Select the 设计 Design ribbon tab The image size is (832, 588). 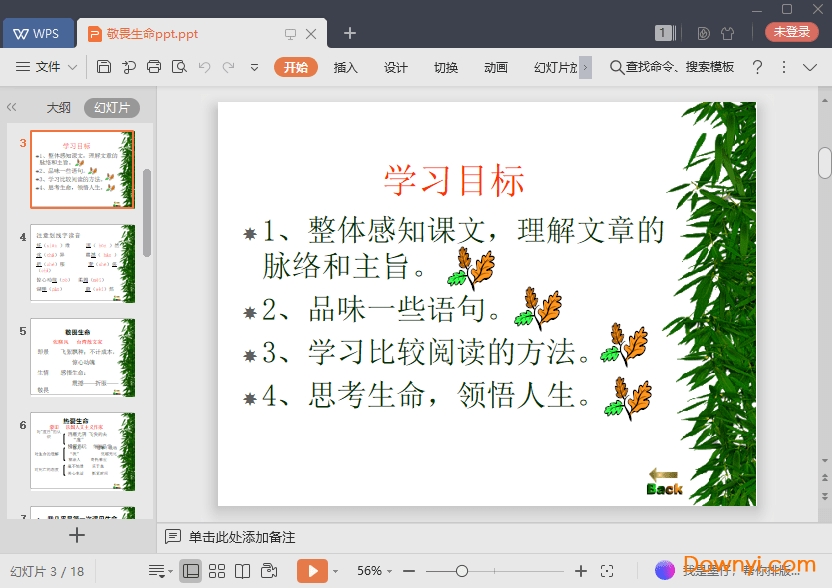coord(396,67)
